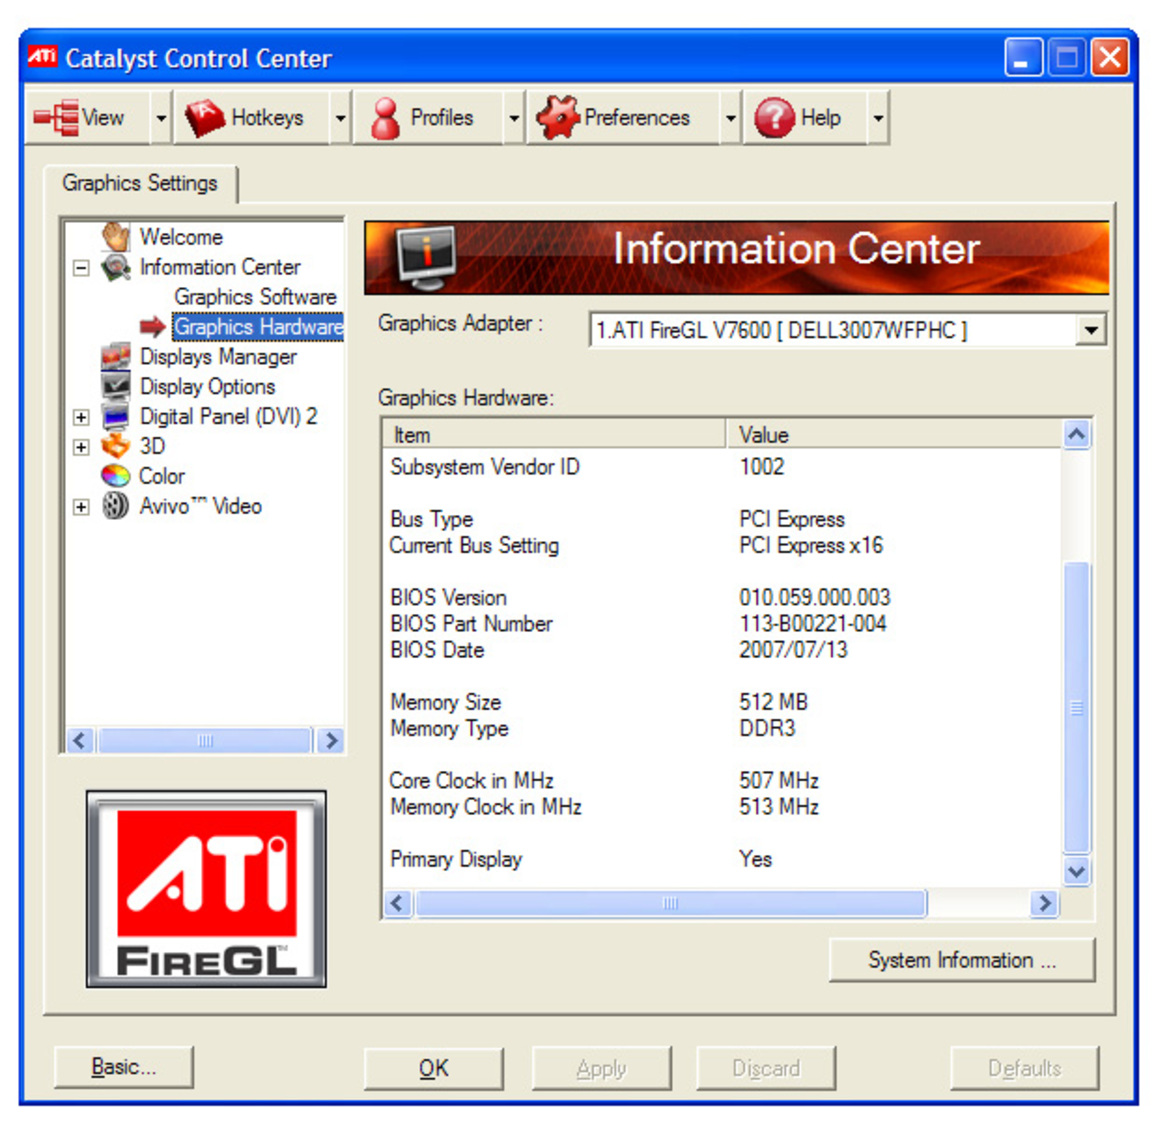Image resolution: width=1169 pixels, height=1132 pixels.
Task: Click the Digital Panel monitor icon
Action: [116, 416]
